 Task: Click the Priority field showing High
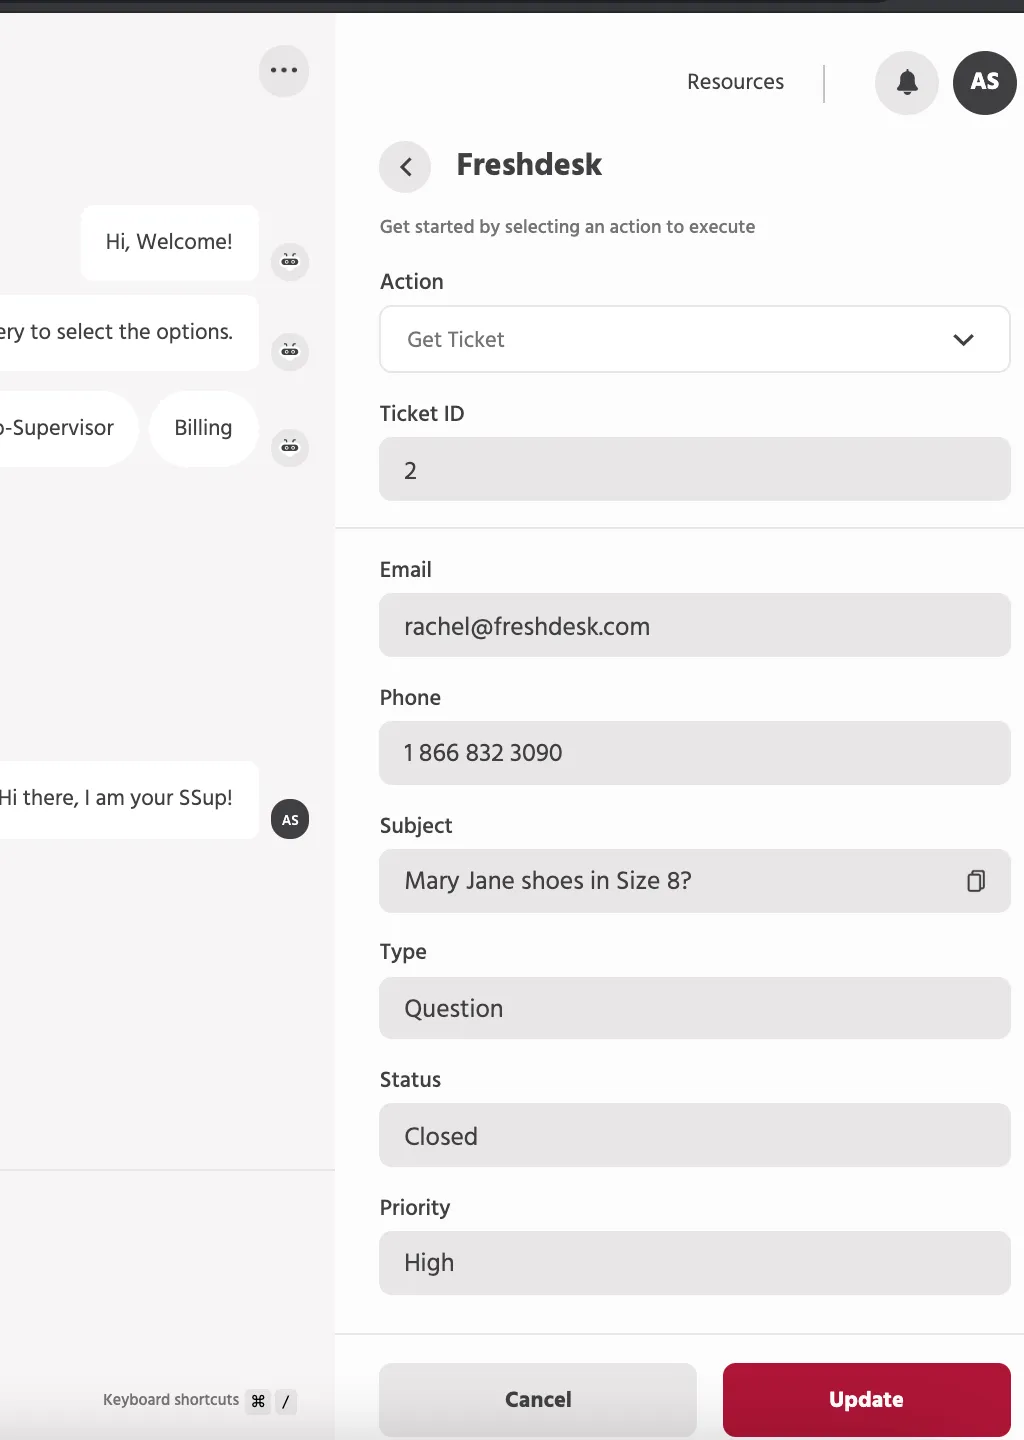[x=695, y=1263]
